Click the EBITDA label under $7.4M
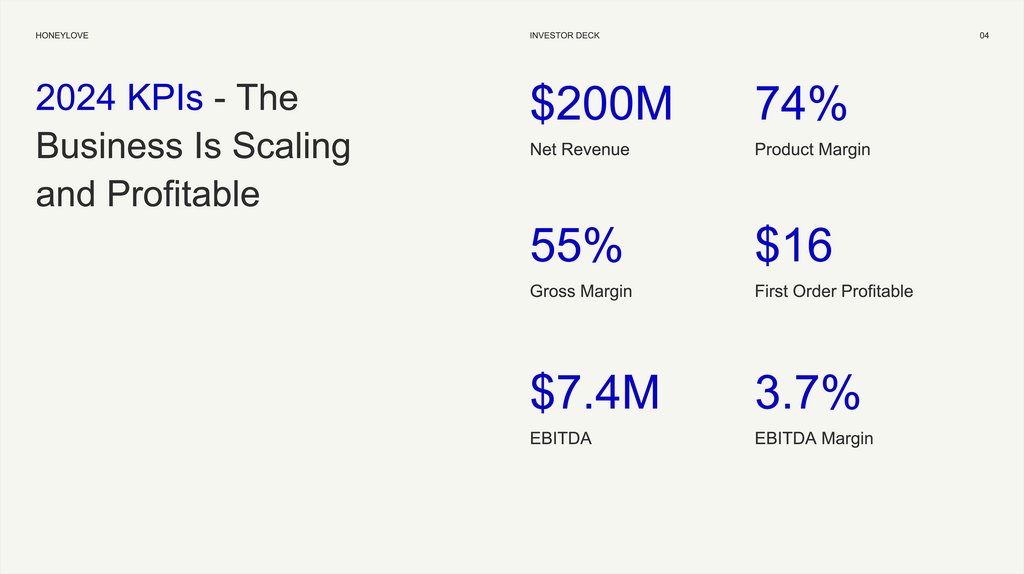Screen dimensions: 1024x574 pyautogui.click(x=560, y=439)
